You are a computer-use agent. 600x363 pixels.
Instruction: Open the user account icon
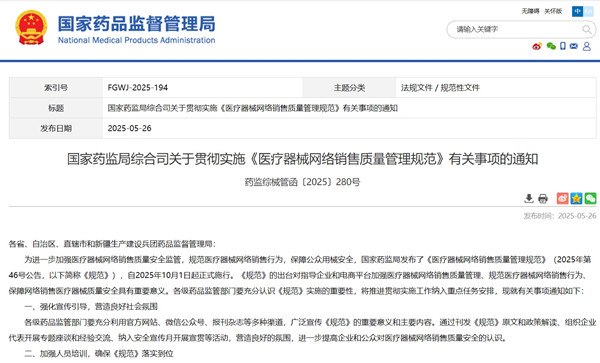click(587, 46)
